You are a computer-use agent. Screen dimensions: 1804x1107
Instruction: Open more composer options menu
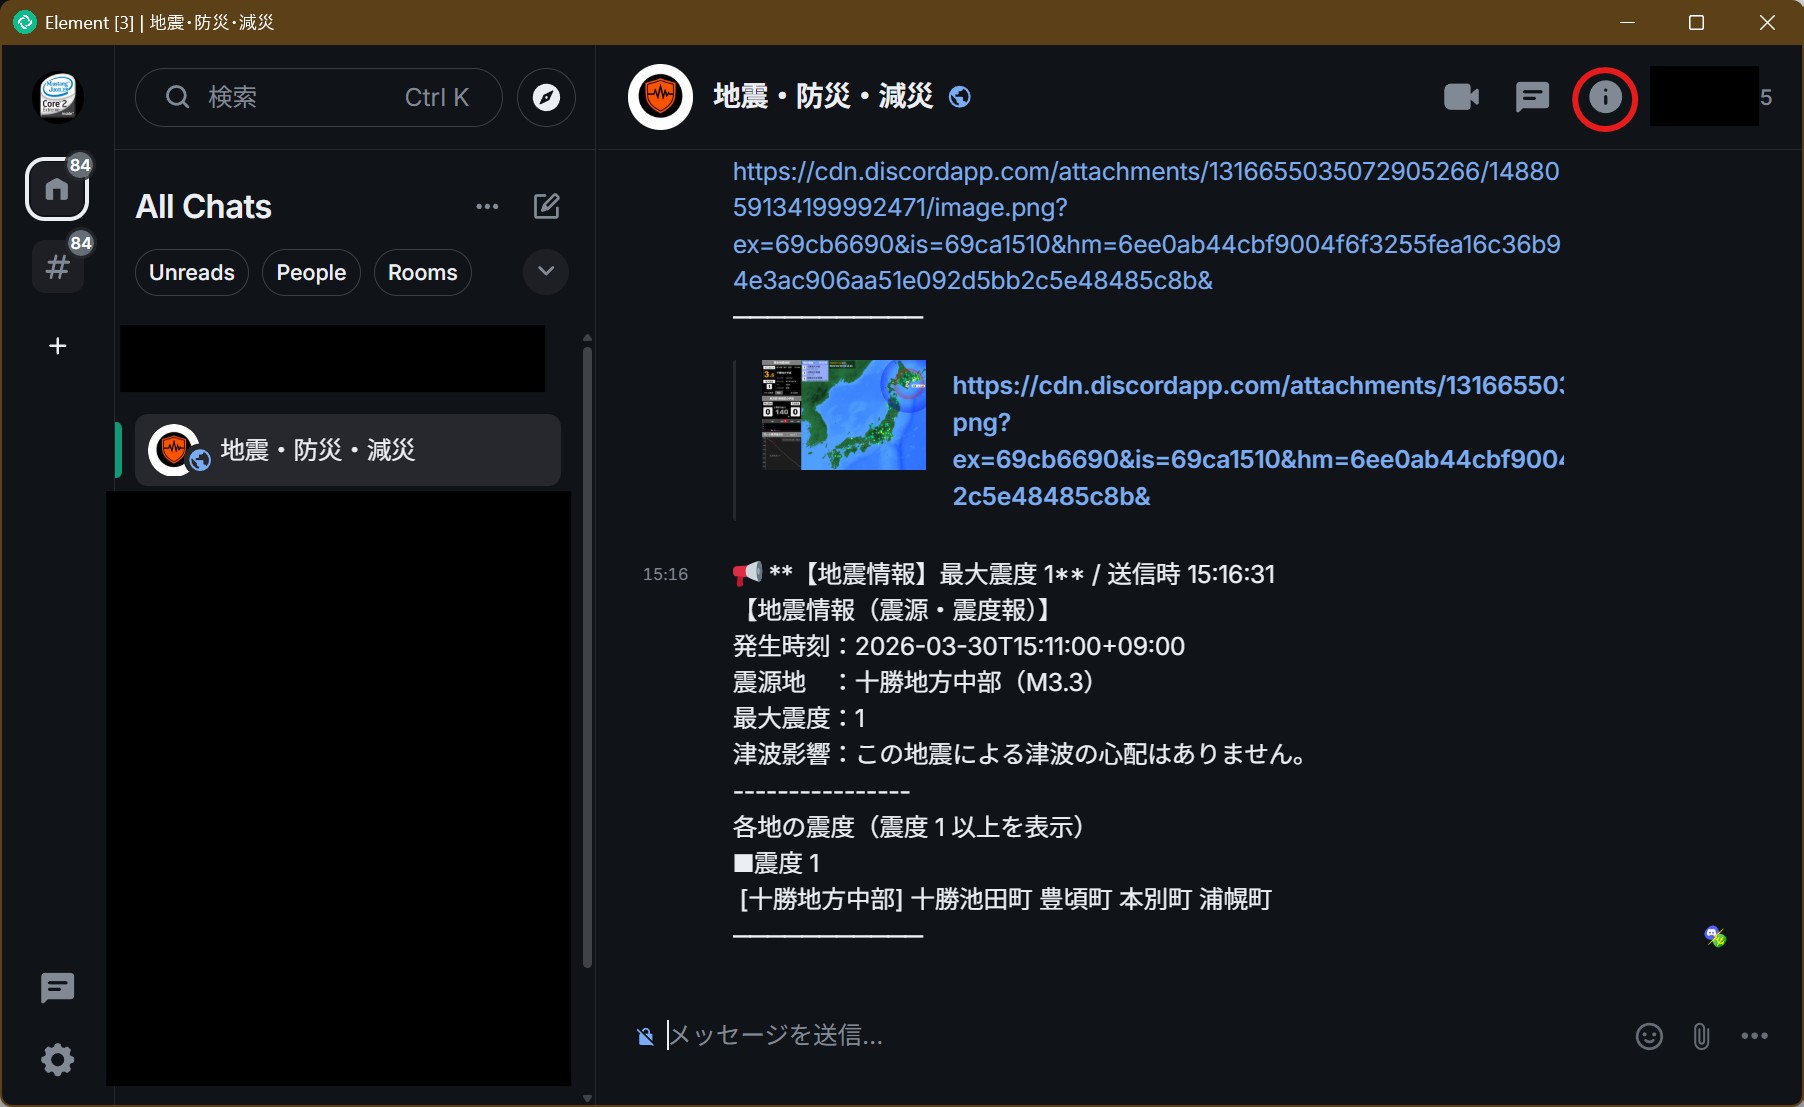[1754, 1036]
